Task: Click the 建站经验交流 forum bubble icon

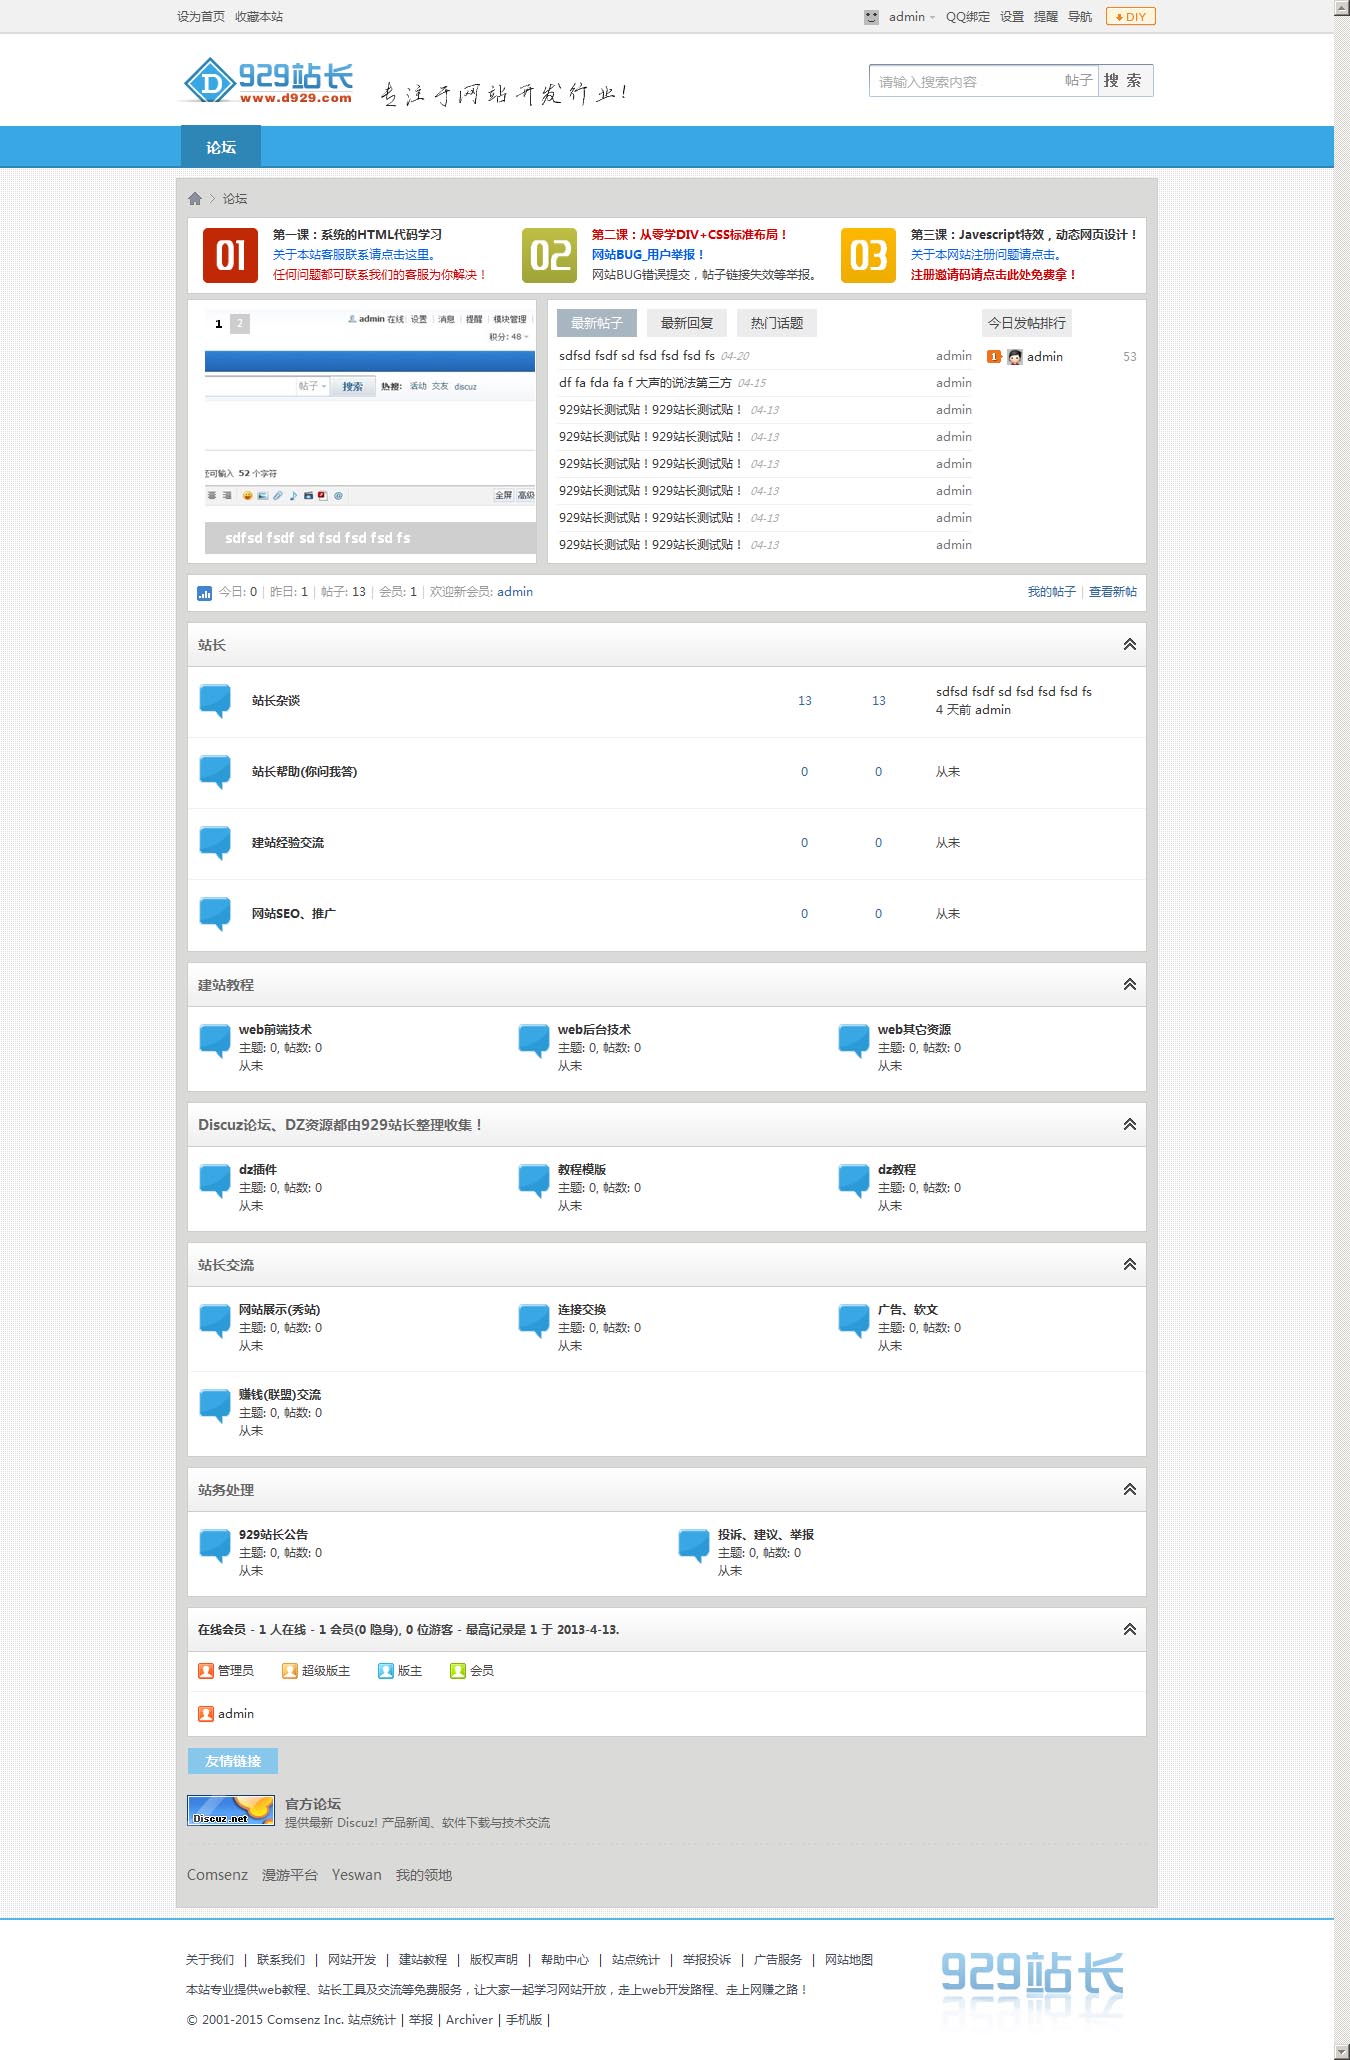Action: point(215,843)
